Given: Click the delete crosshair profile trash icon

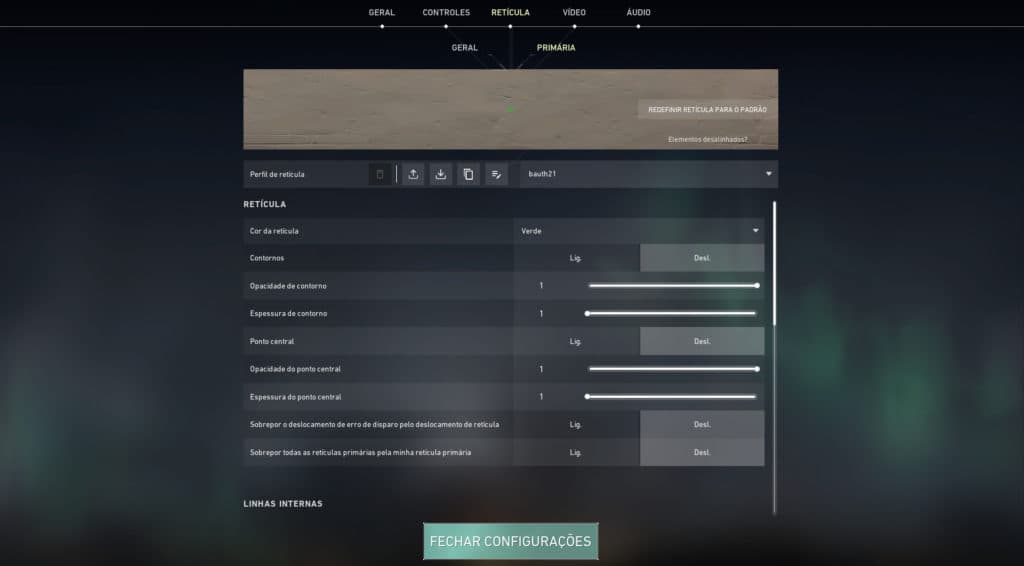Looking at the screenshot, I should point(379,174).
